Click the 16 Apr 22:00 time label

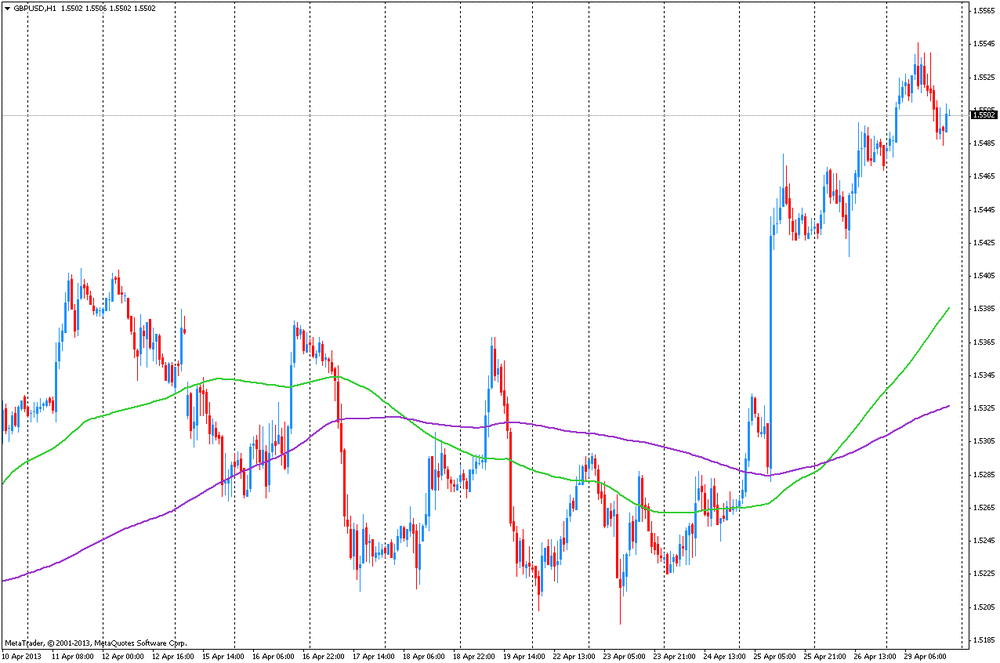[x=323, y=656]
